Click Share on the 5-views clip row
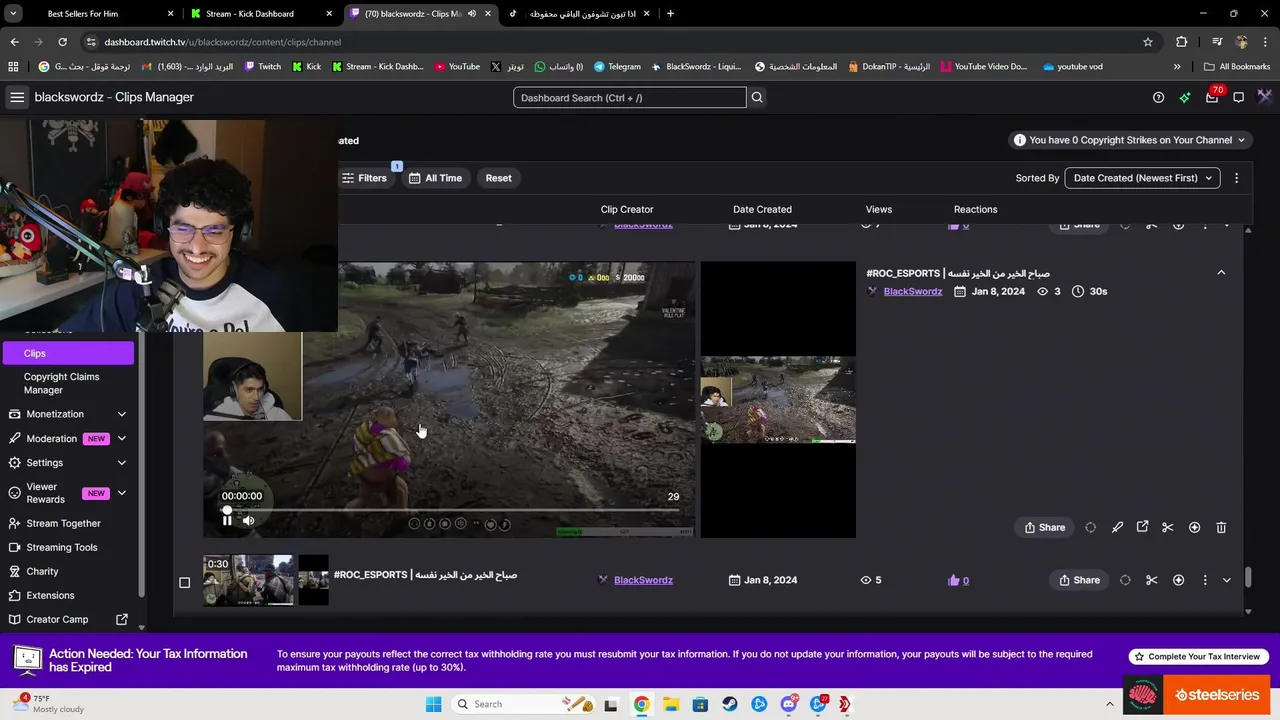 click(1079, 580)
